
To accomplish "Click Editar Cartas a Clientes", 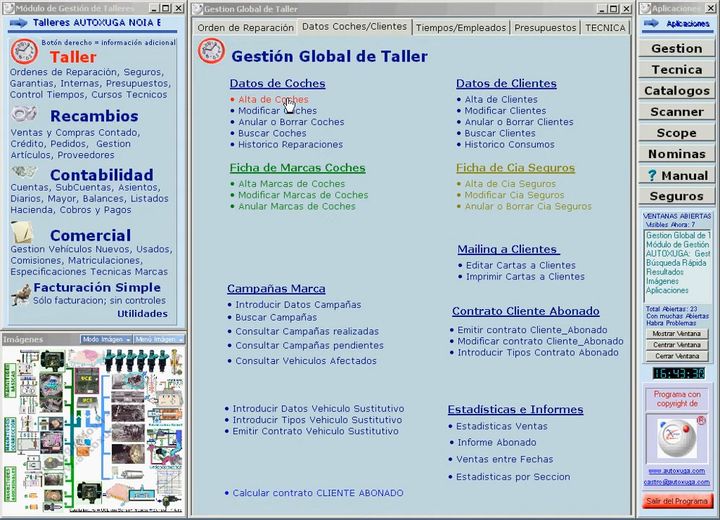I will point(521,265).
